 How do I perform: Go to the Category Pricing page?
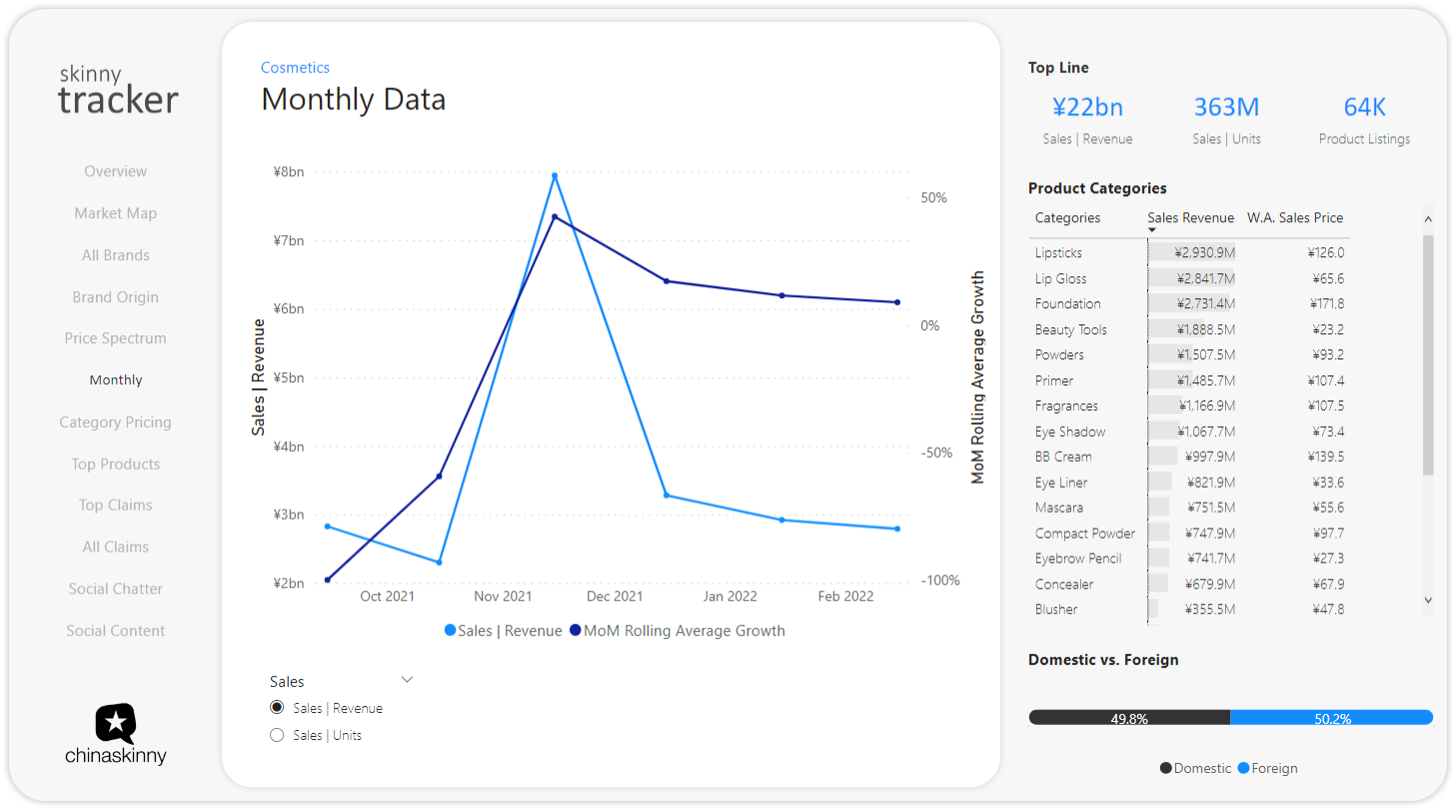(x=115, y=422)
